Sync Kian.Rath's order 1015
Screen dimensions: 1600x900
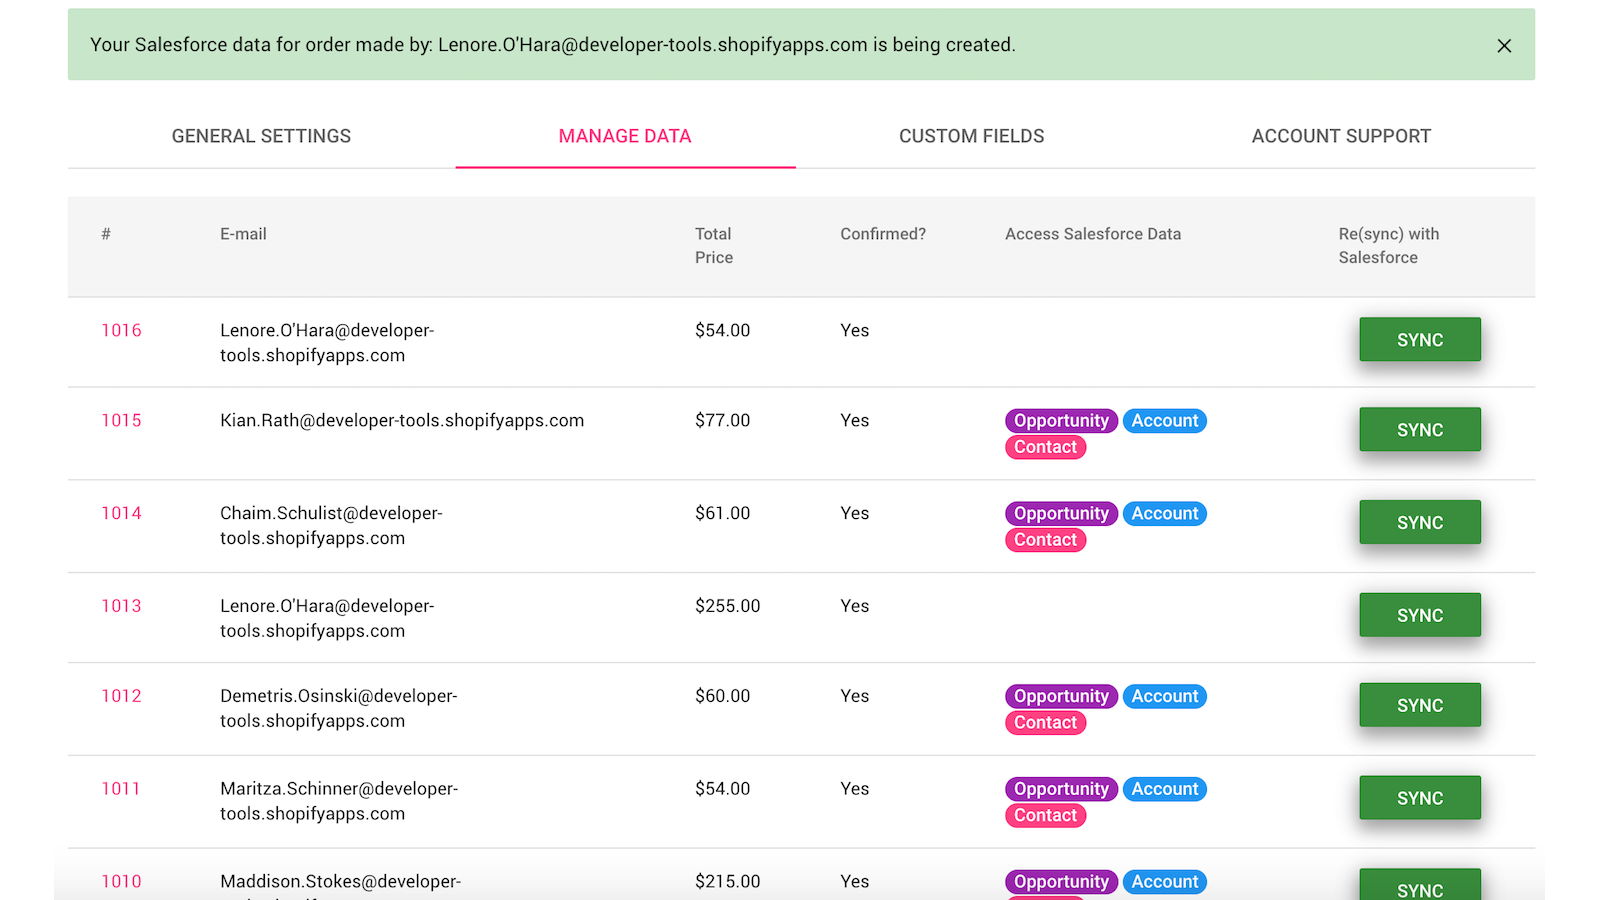(1419, 429)
